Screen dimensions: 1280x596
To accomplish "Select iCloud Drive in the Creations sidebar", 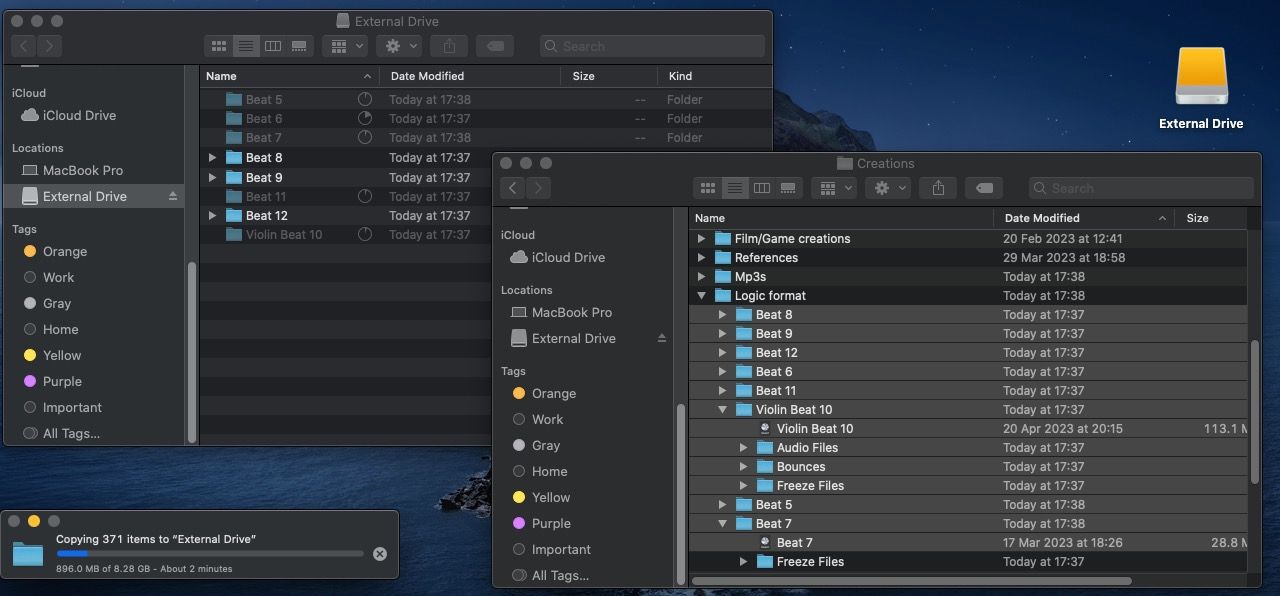I will [566, 257].
